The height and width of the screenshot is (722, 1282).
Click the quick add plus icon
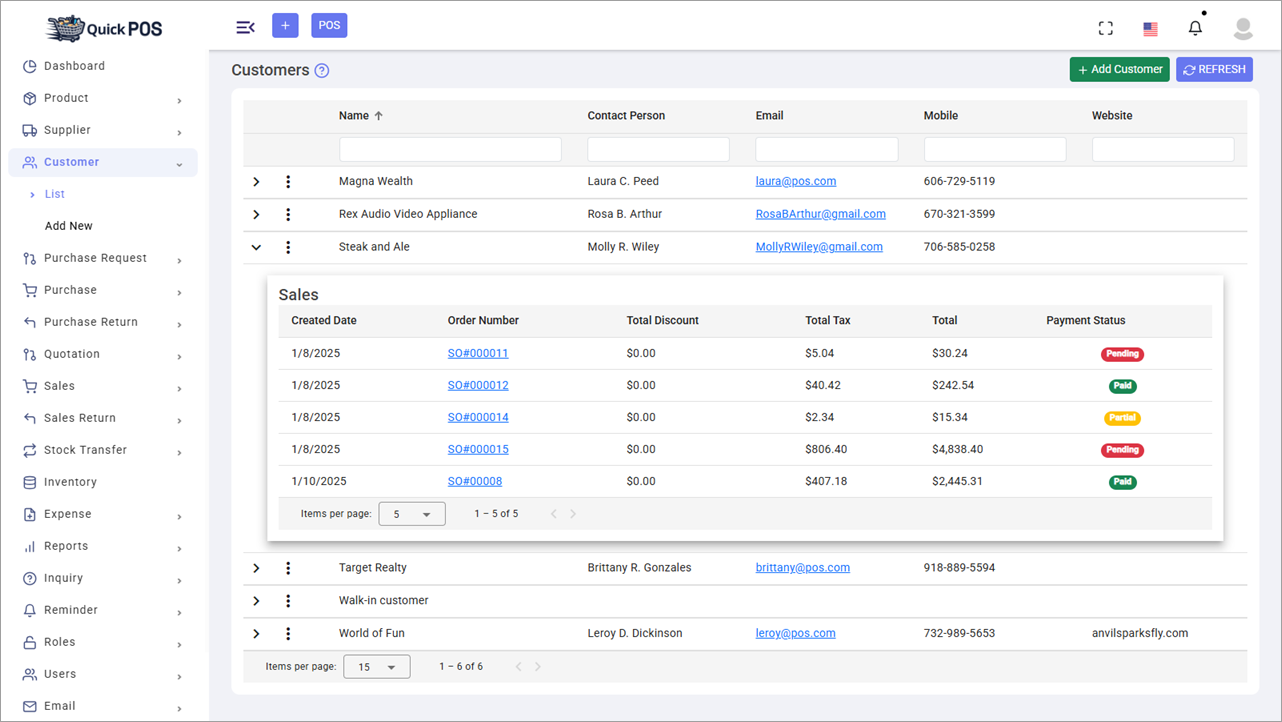tap(285, 25)
